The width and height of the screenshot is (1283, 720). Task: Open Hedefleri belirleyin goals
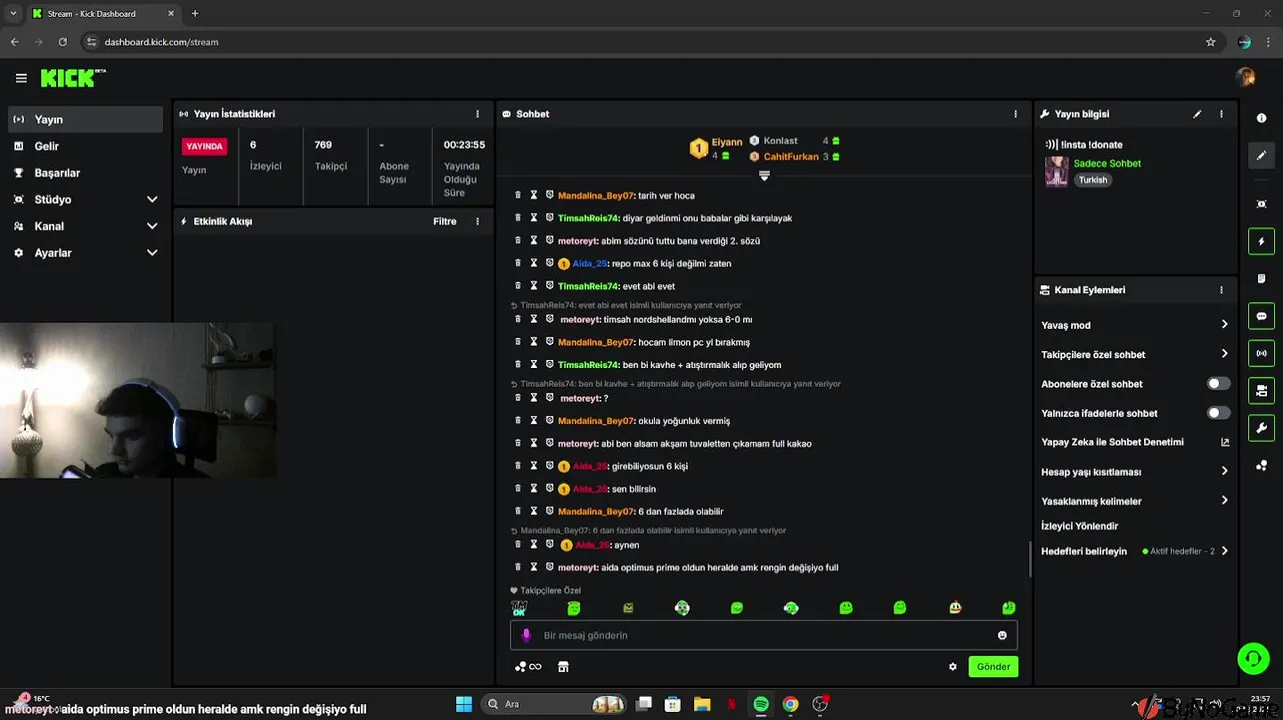[x=1134, y=551]
